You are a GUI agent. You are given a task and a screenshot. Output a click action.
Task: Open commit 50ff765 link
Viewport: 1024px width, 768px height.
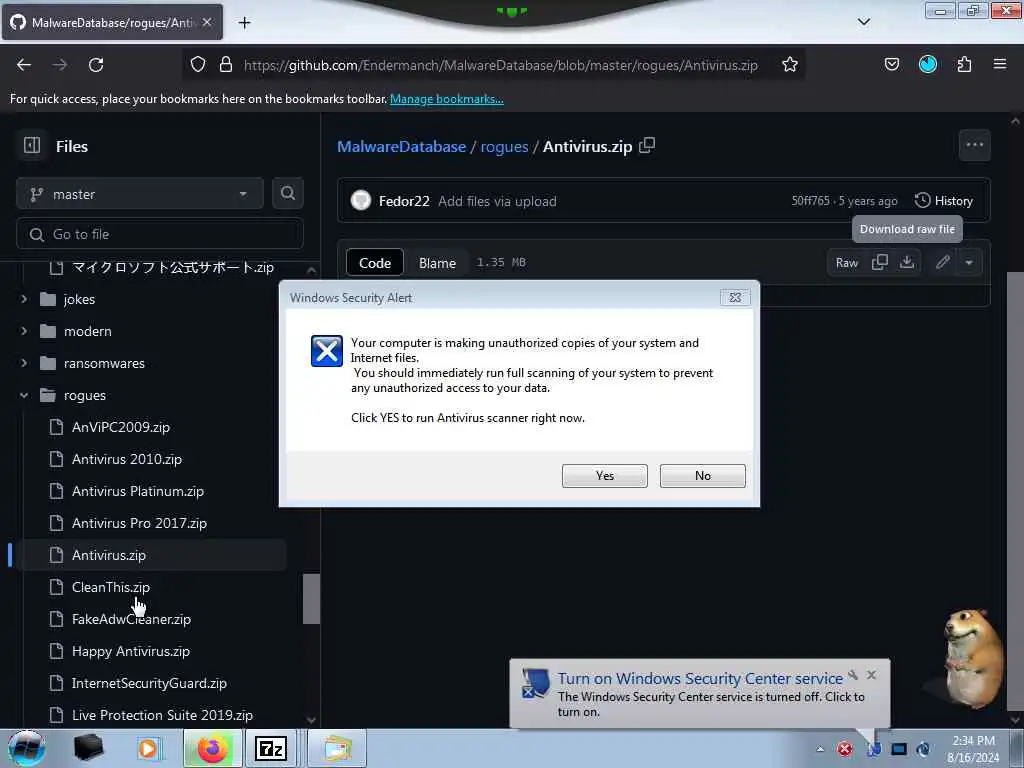pyautogui.click(x=810, y=200)
